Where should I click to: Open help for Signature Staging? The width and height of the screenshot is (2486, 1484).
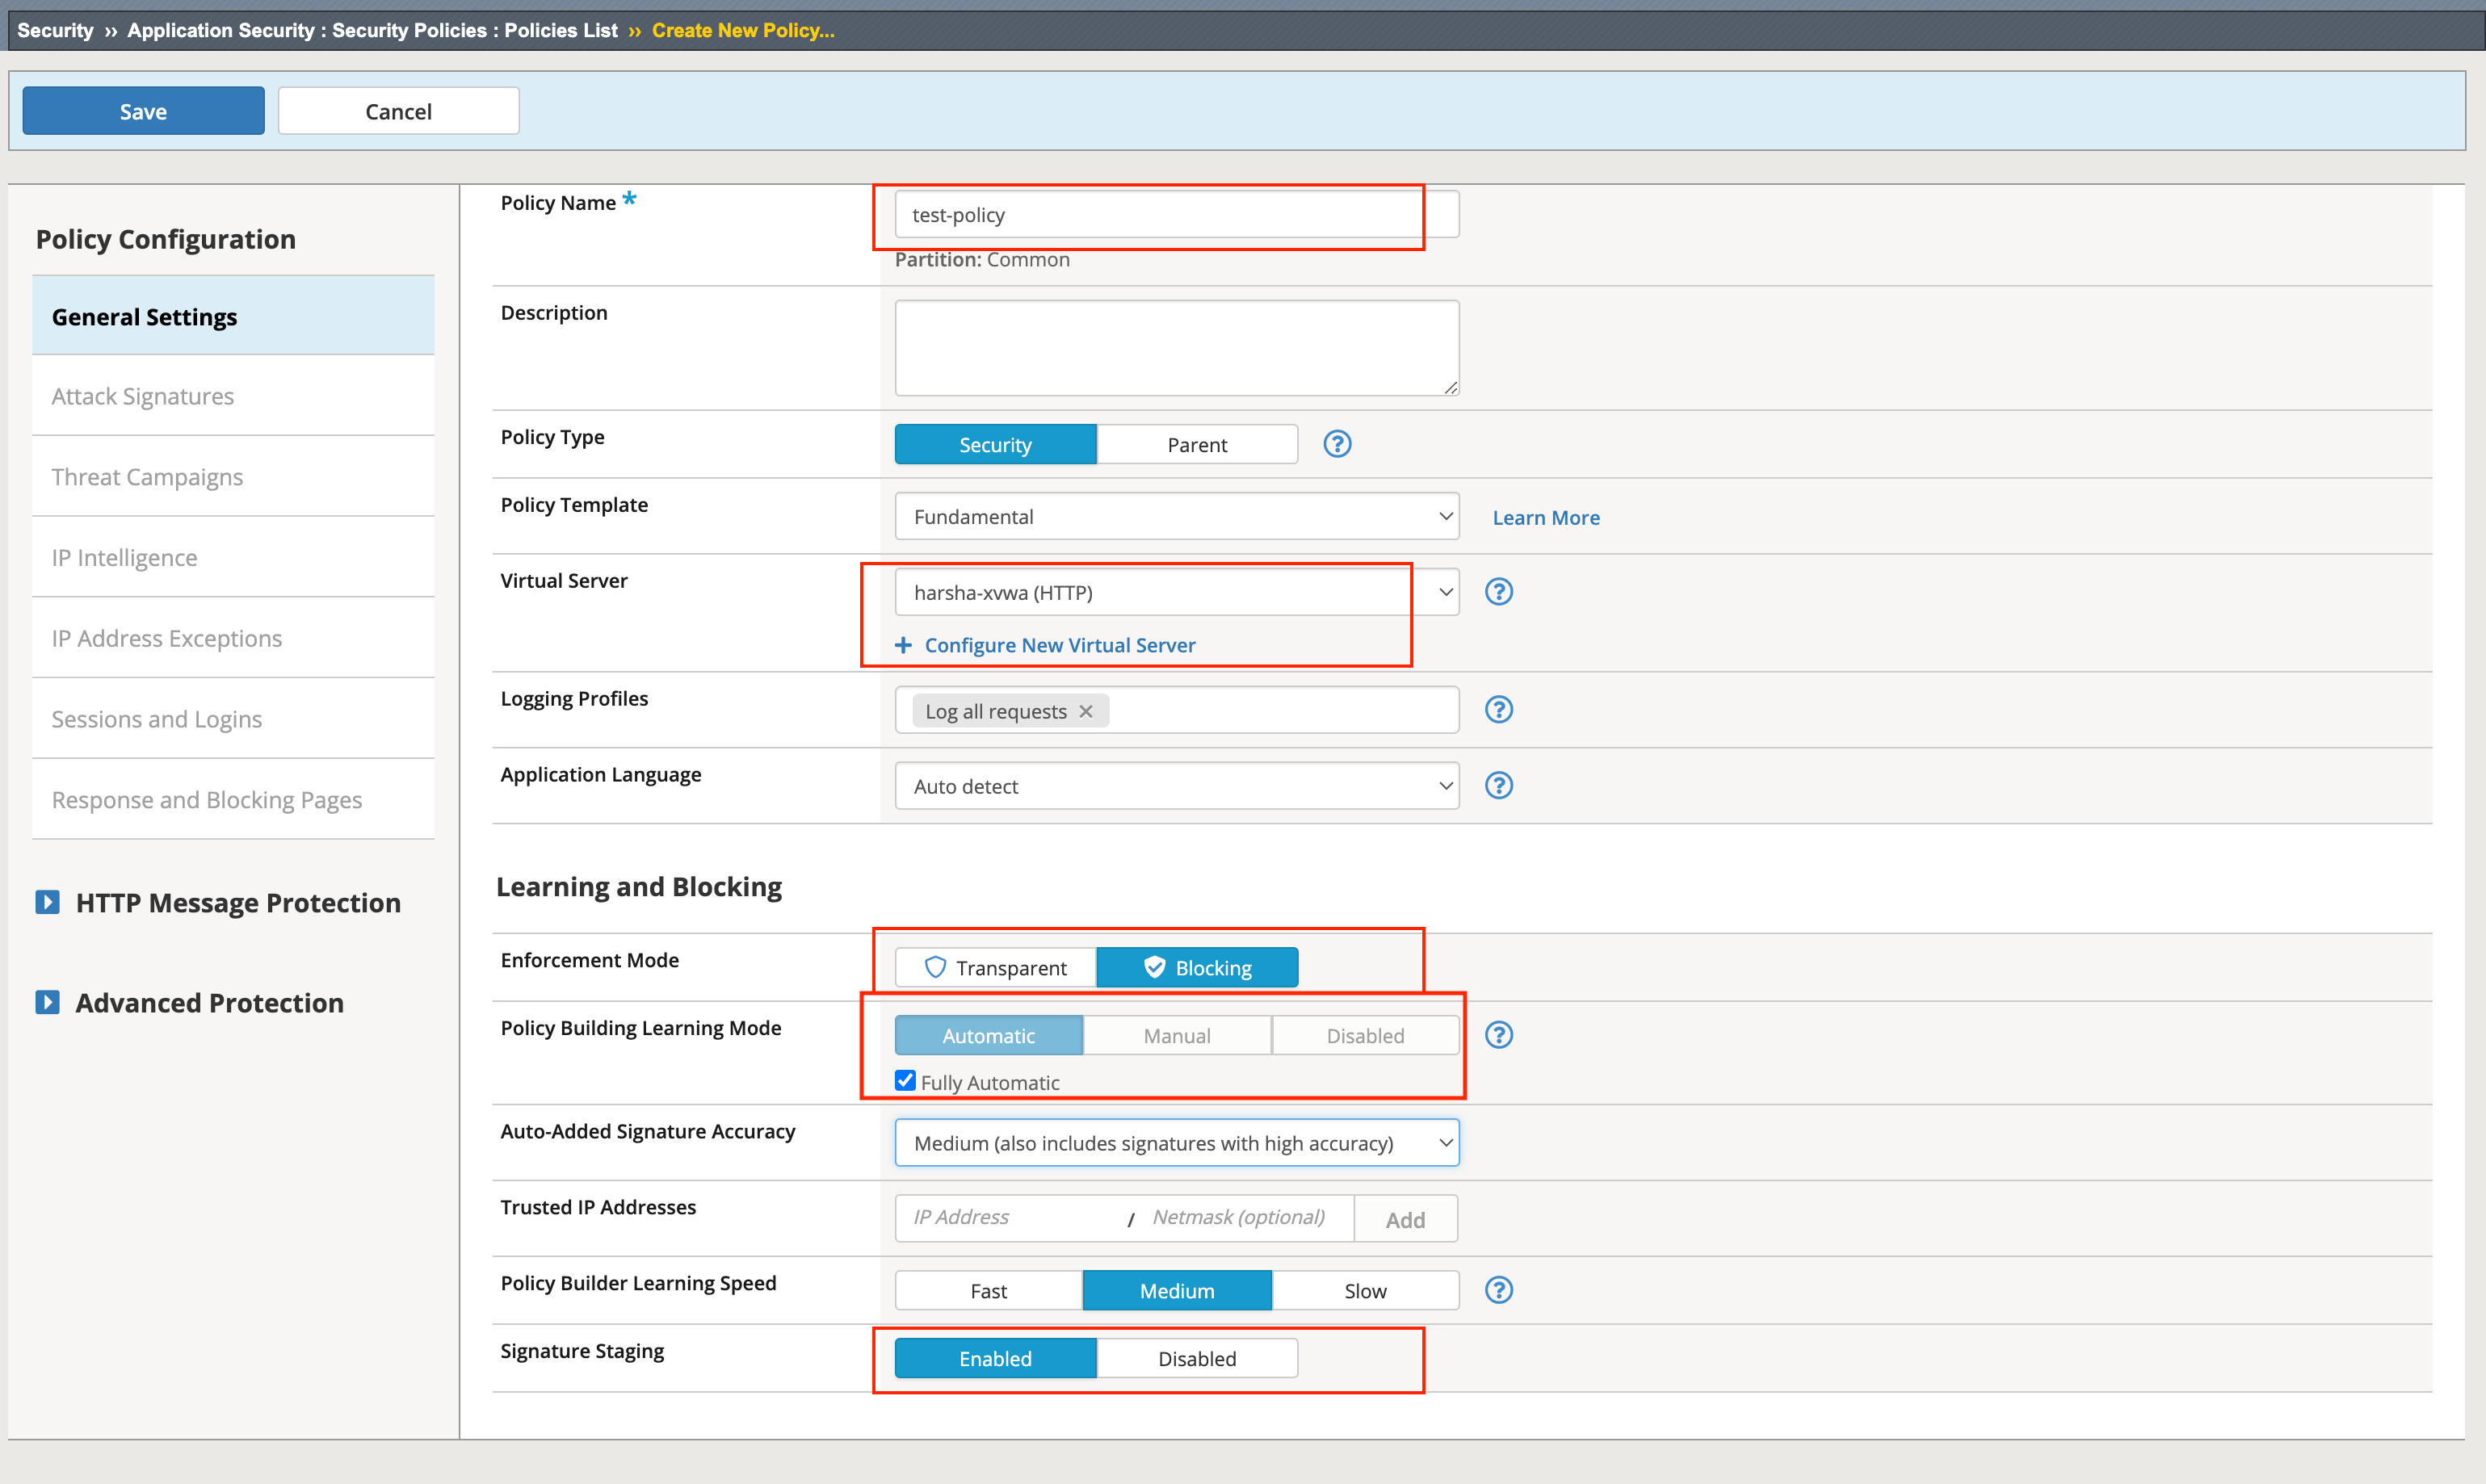(1499, 1358)
